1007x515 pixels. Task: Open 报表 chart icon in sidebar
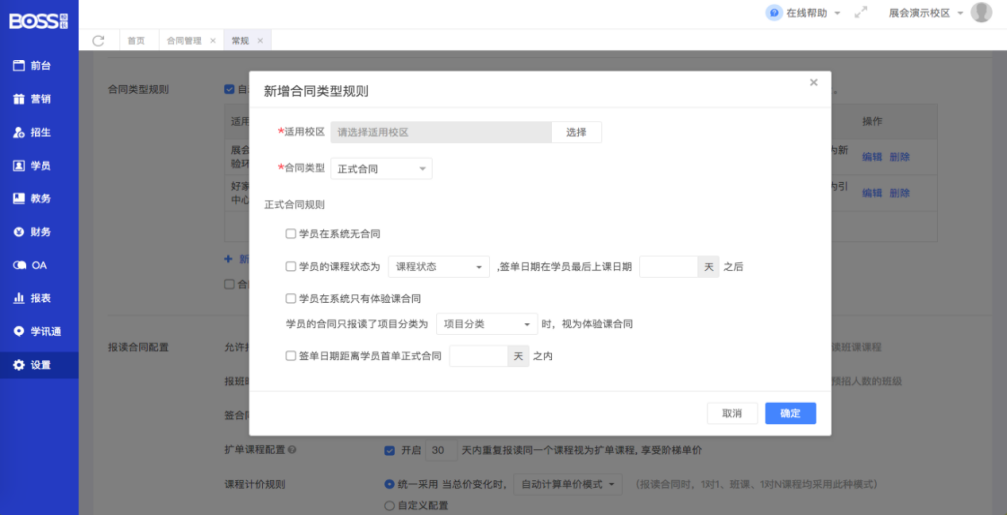(18, 298)
